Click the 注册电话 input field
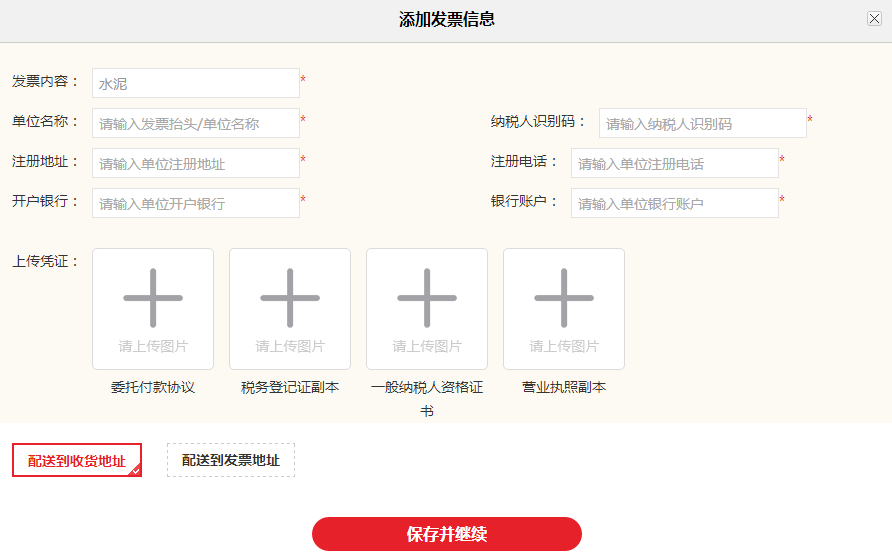This screenshot has width=892, height=558. 675,163
